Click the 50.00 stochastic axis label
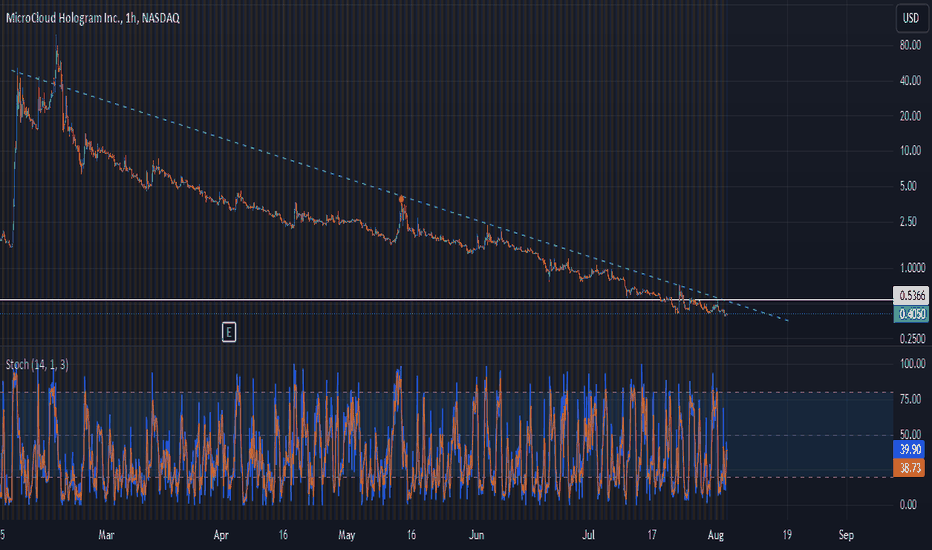Screen dimensions: 932x550 pos(910,434)
